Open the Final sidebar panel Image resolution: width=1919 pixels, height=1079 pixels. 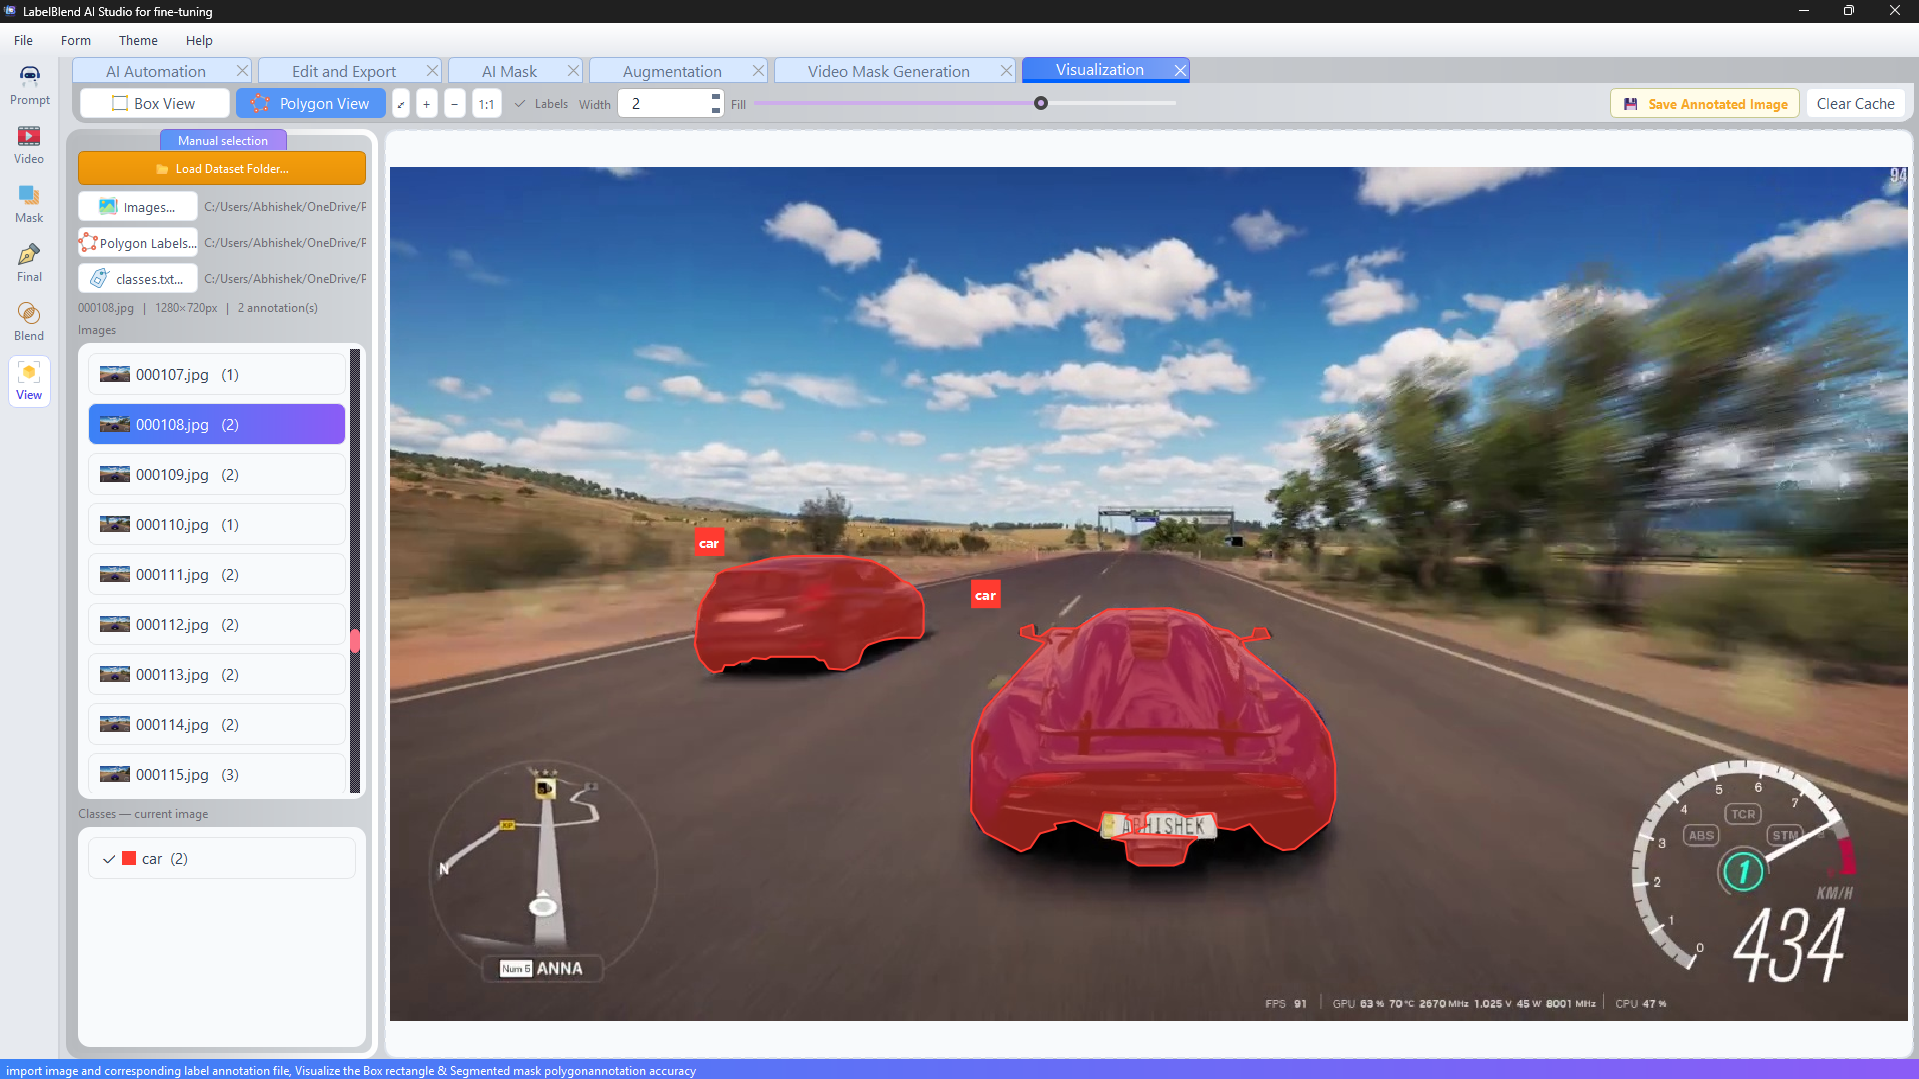pyautogui.click(x=29, y=262)
